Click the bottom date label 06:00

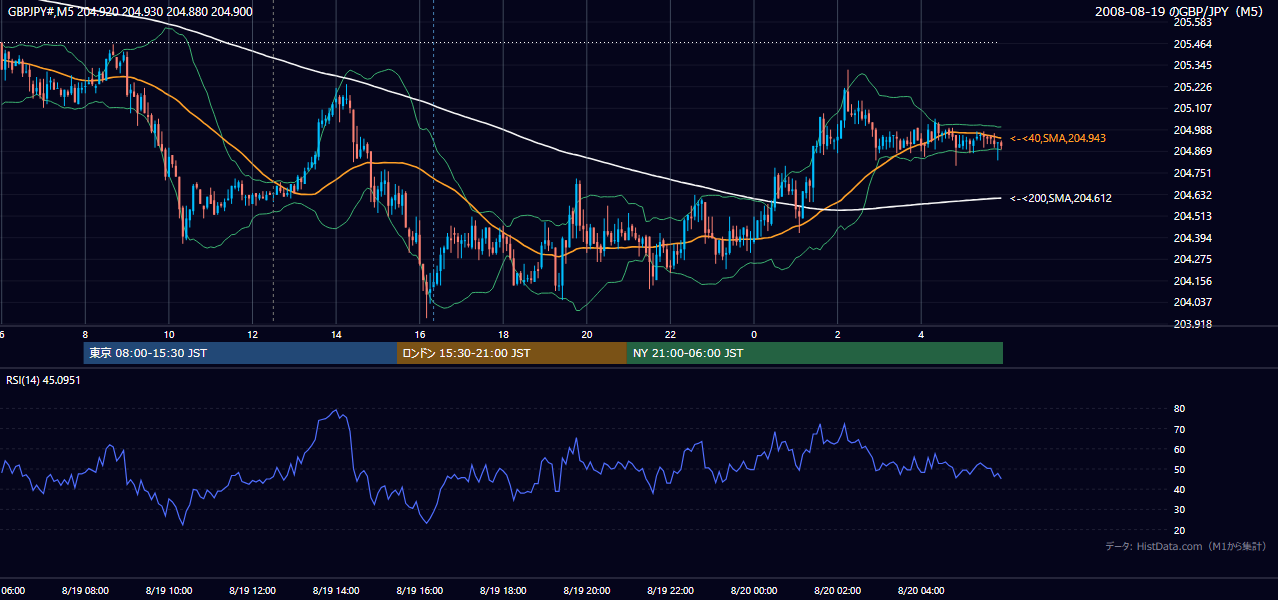point(12,590)
